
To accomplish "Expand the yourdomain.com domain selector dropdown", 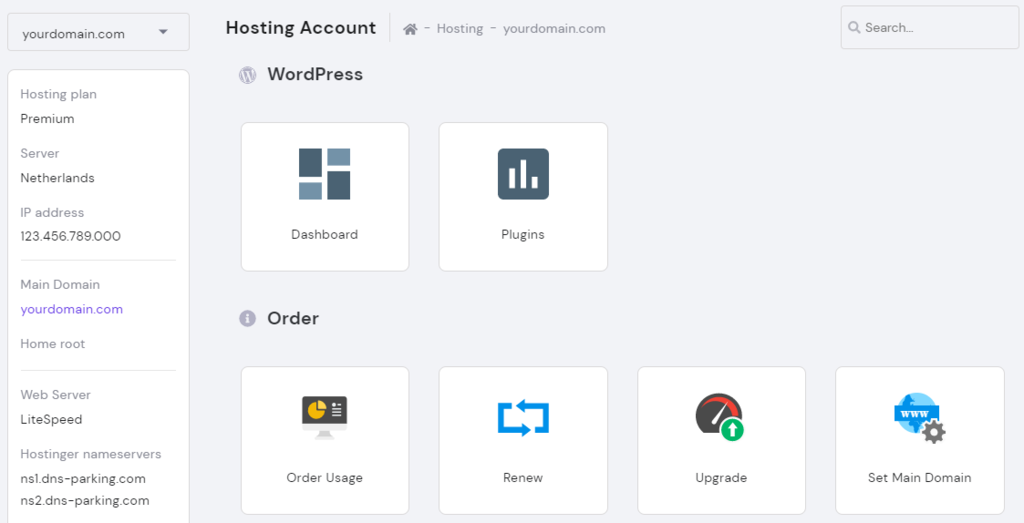I will point(98,33).
